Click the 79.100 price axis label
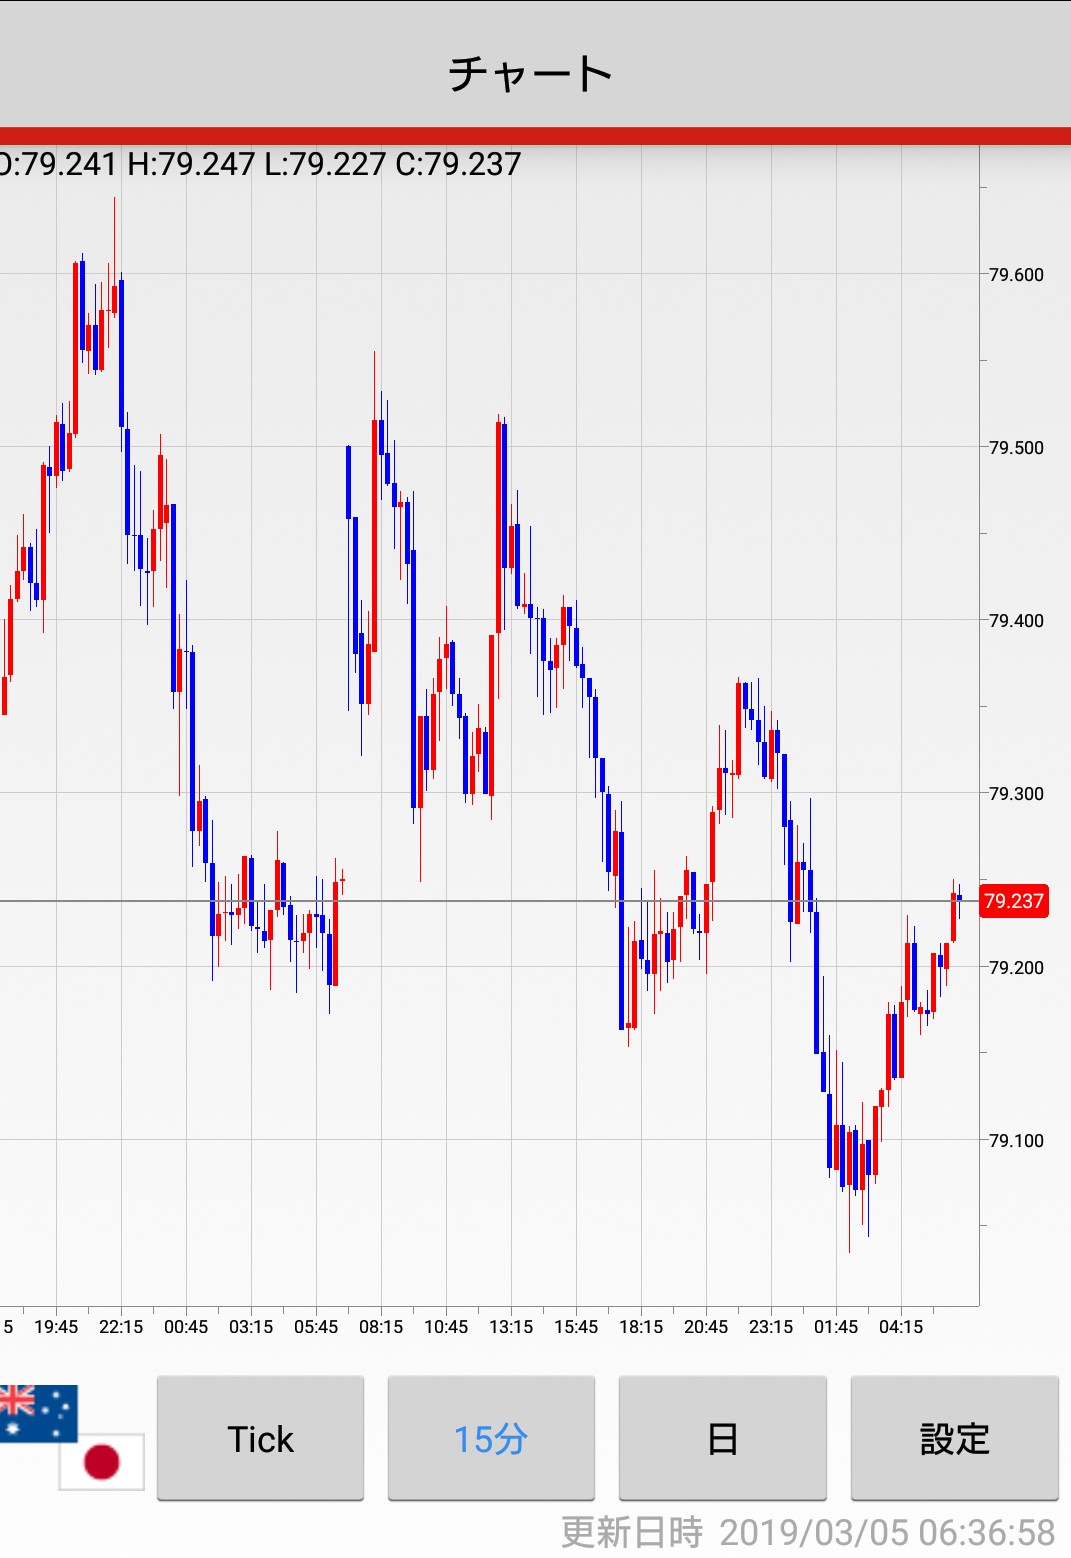This screenshot has width=1071, height=1558. click(1015, 1141)
